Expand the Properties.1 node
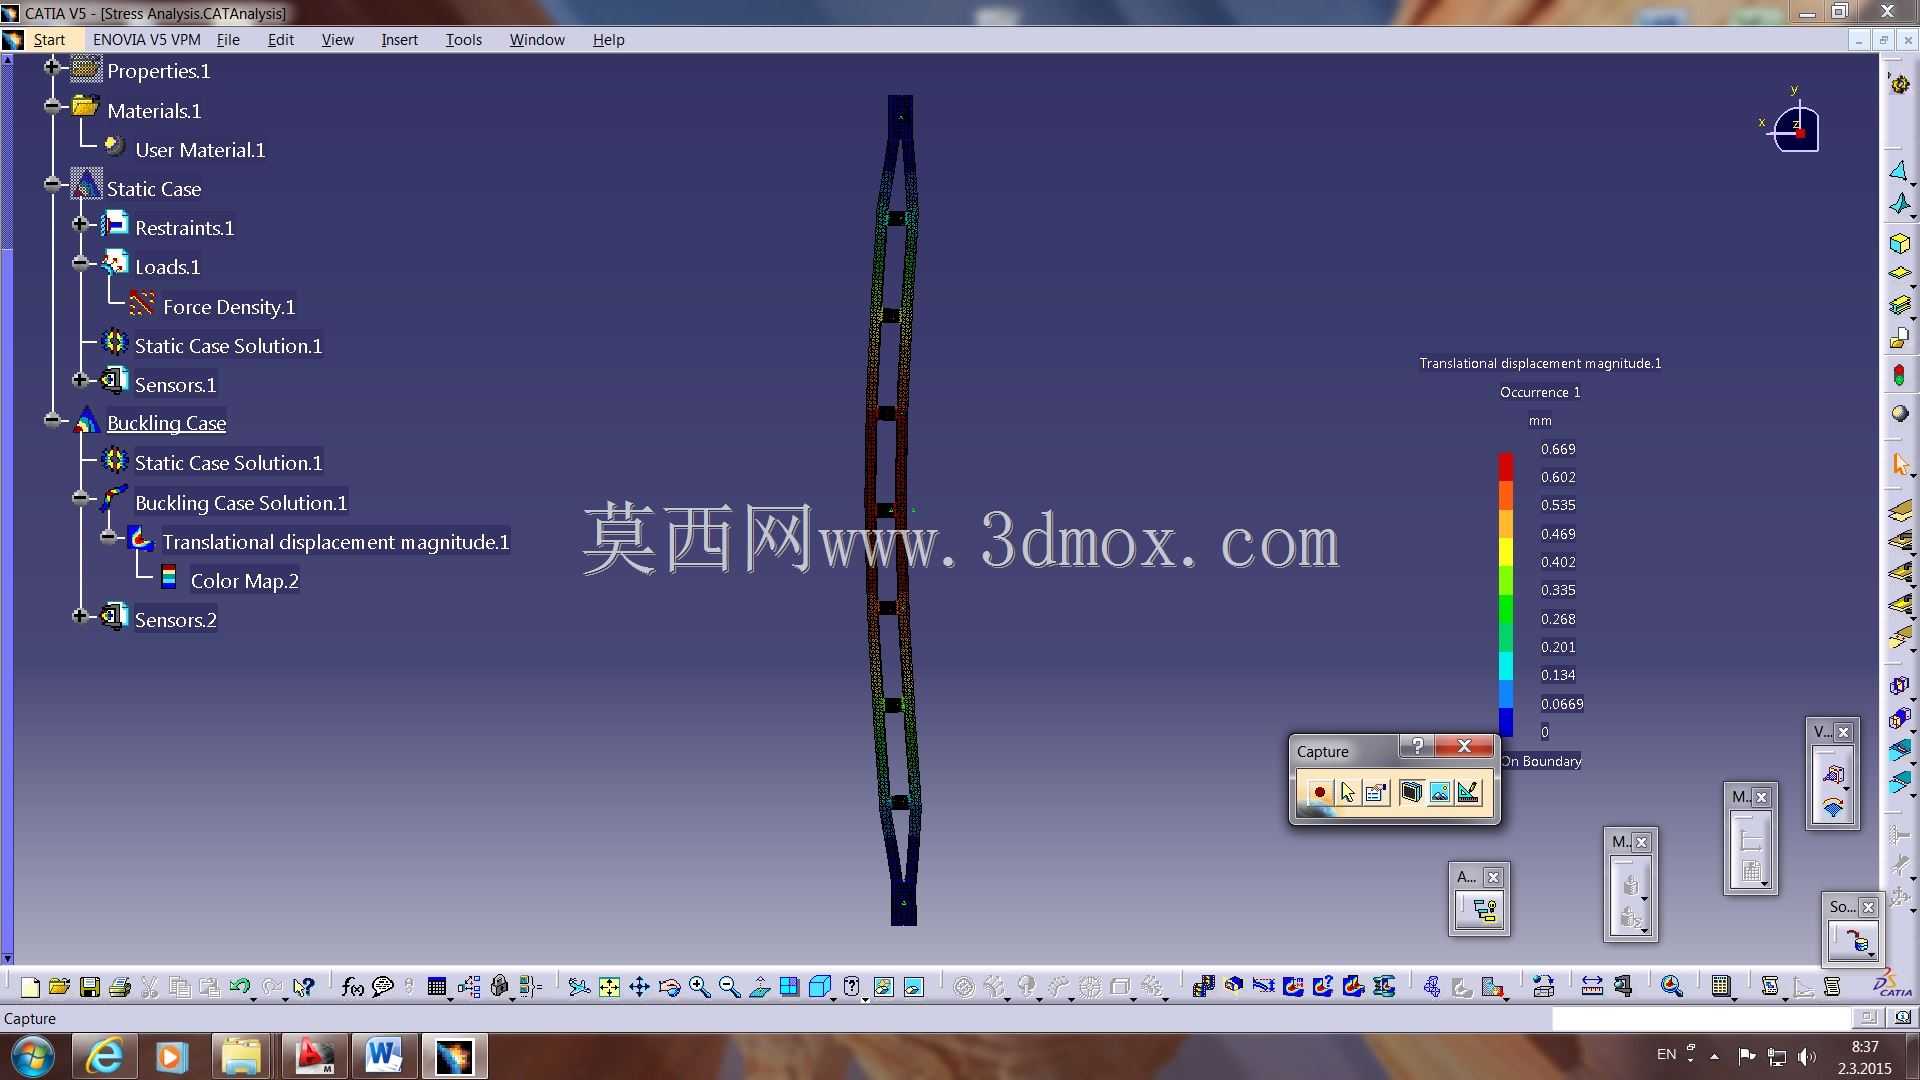1920x1080 pixels. coord(52,67)
